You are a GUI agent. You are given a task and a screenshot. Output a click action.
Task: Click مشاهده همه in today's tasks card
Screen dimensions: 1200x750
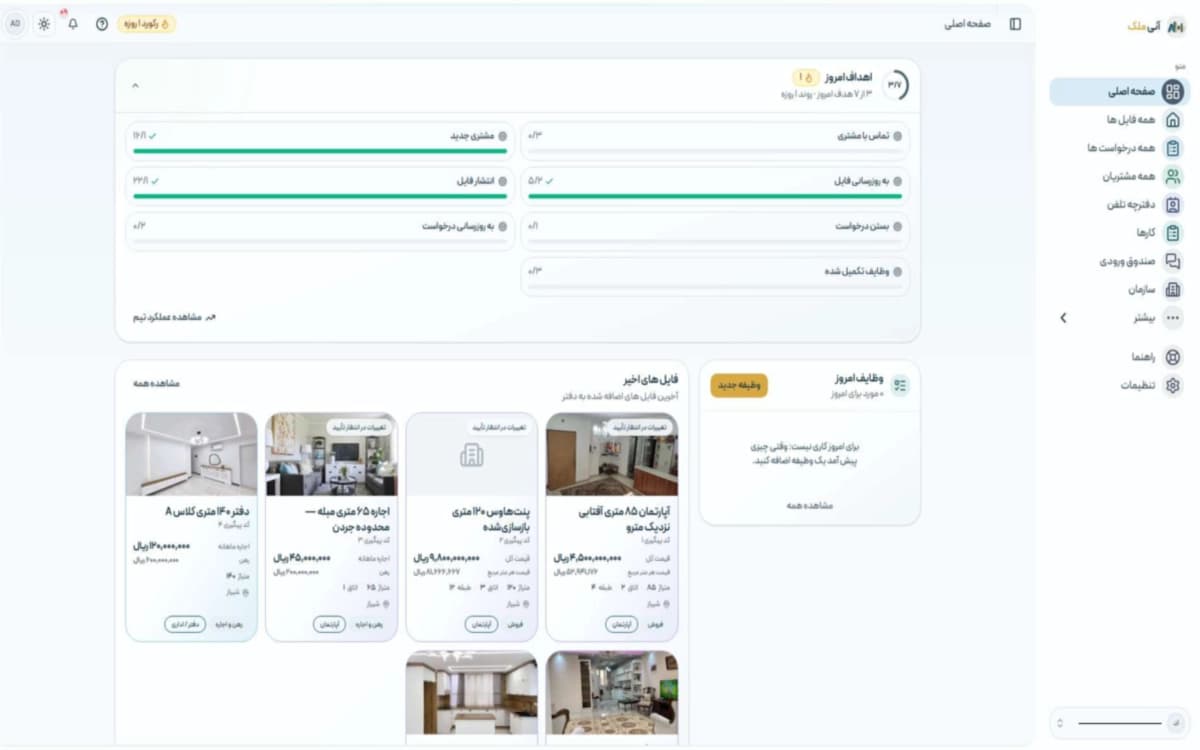click(810, 506)
